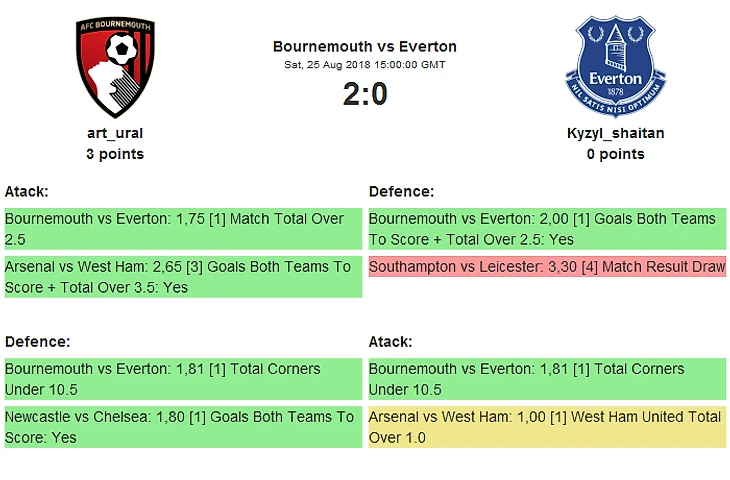Select the green Match Total Over 2.5 bet
This screenshot has width=730, height=480.
pos(182,229)
